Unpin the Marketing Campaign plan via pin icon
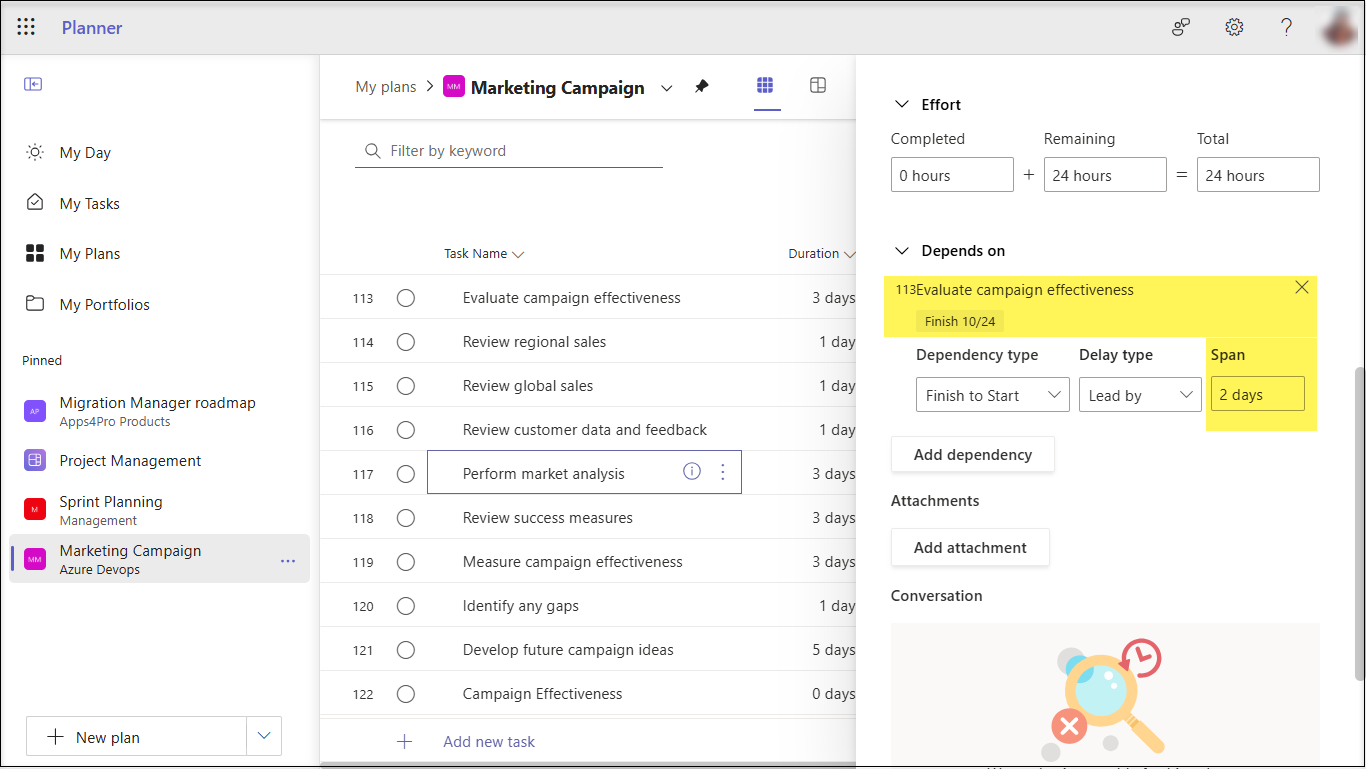Screen dimensions: 1366x769 pyautogui.click(x=701, y=87)
